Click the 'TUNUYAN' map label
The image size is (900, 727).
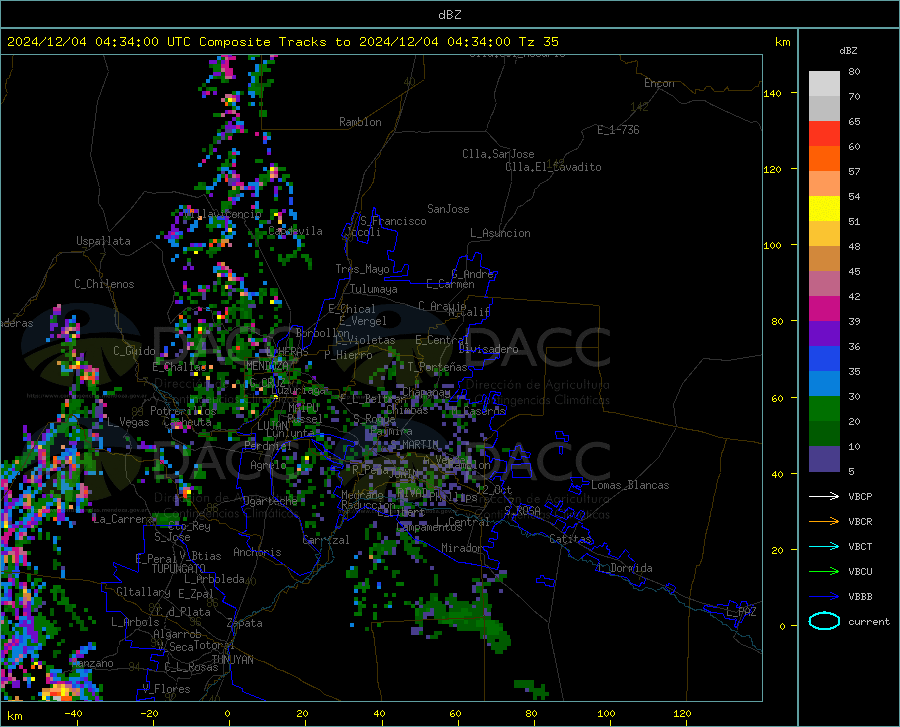(232, 659)
